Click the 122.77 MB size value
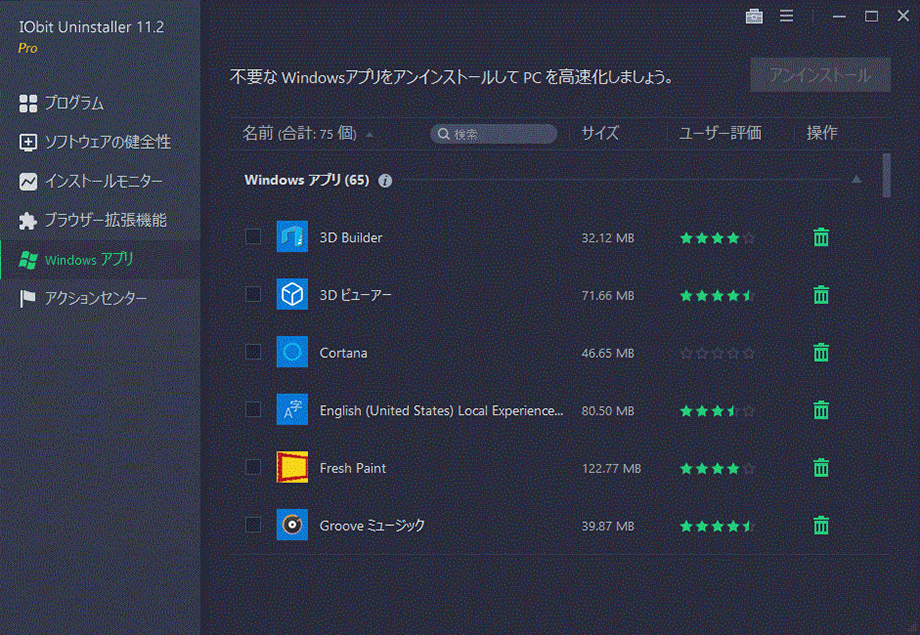 click(x=611, y=468)
